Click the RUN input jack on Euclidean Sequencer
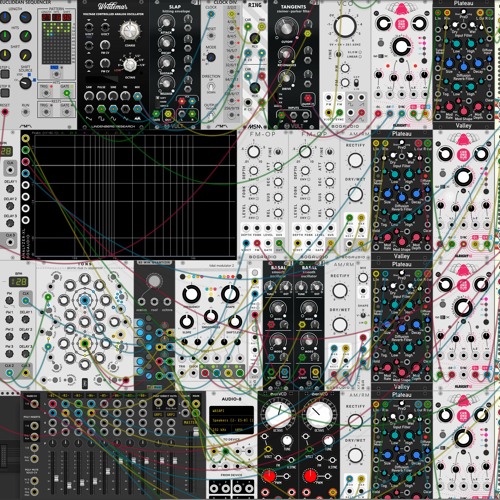 25,112
